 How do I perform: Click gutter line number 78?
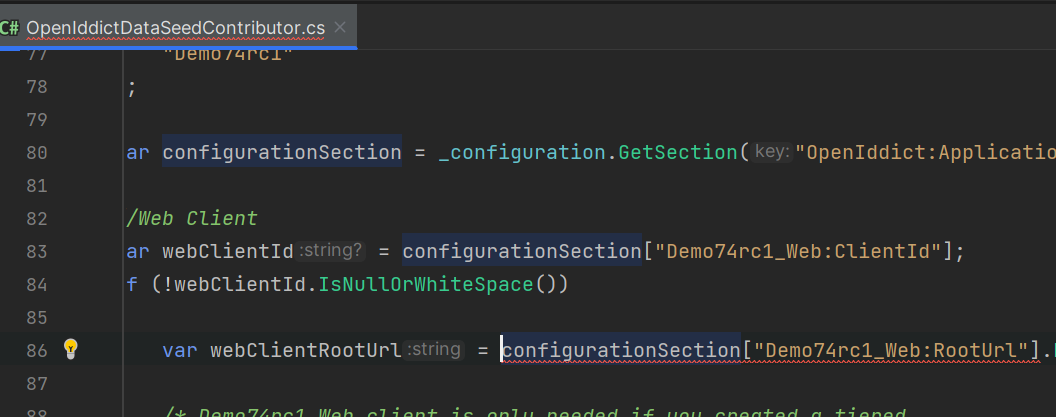click(x=36, y=87)
